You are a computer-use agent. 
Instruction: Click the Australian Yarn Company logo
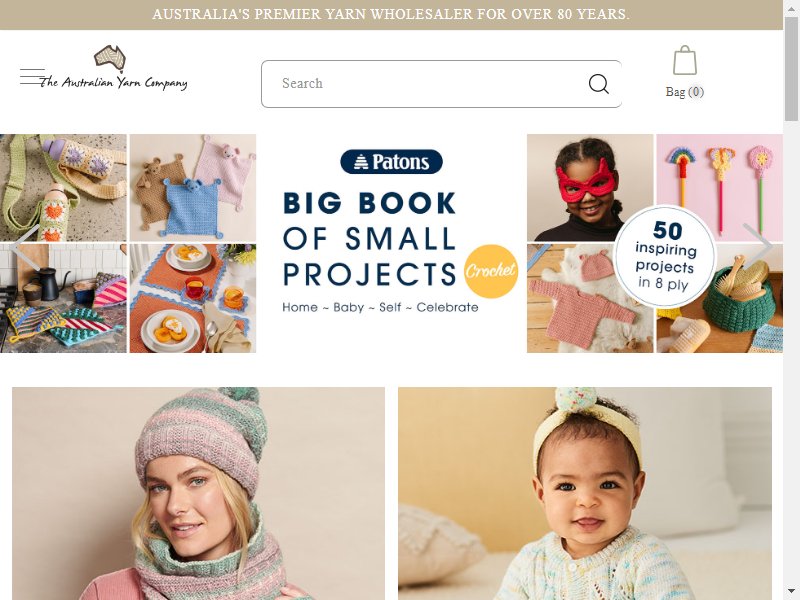point(113,68)
